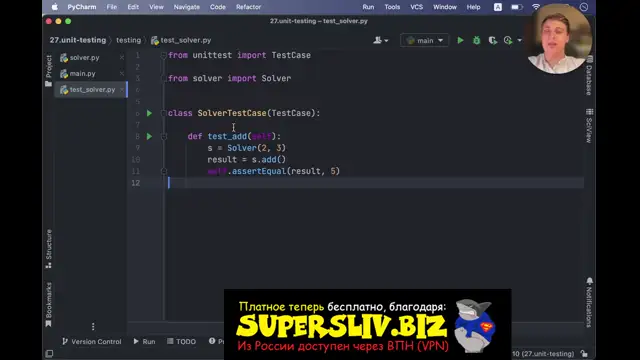Collapse the SolverTestCase class fold marker
Viewport: 640px width, 360px height.
tap(164, 113)
